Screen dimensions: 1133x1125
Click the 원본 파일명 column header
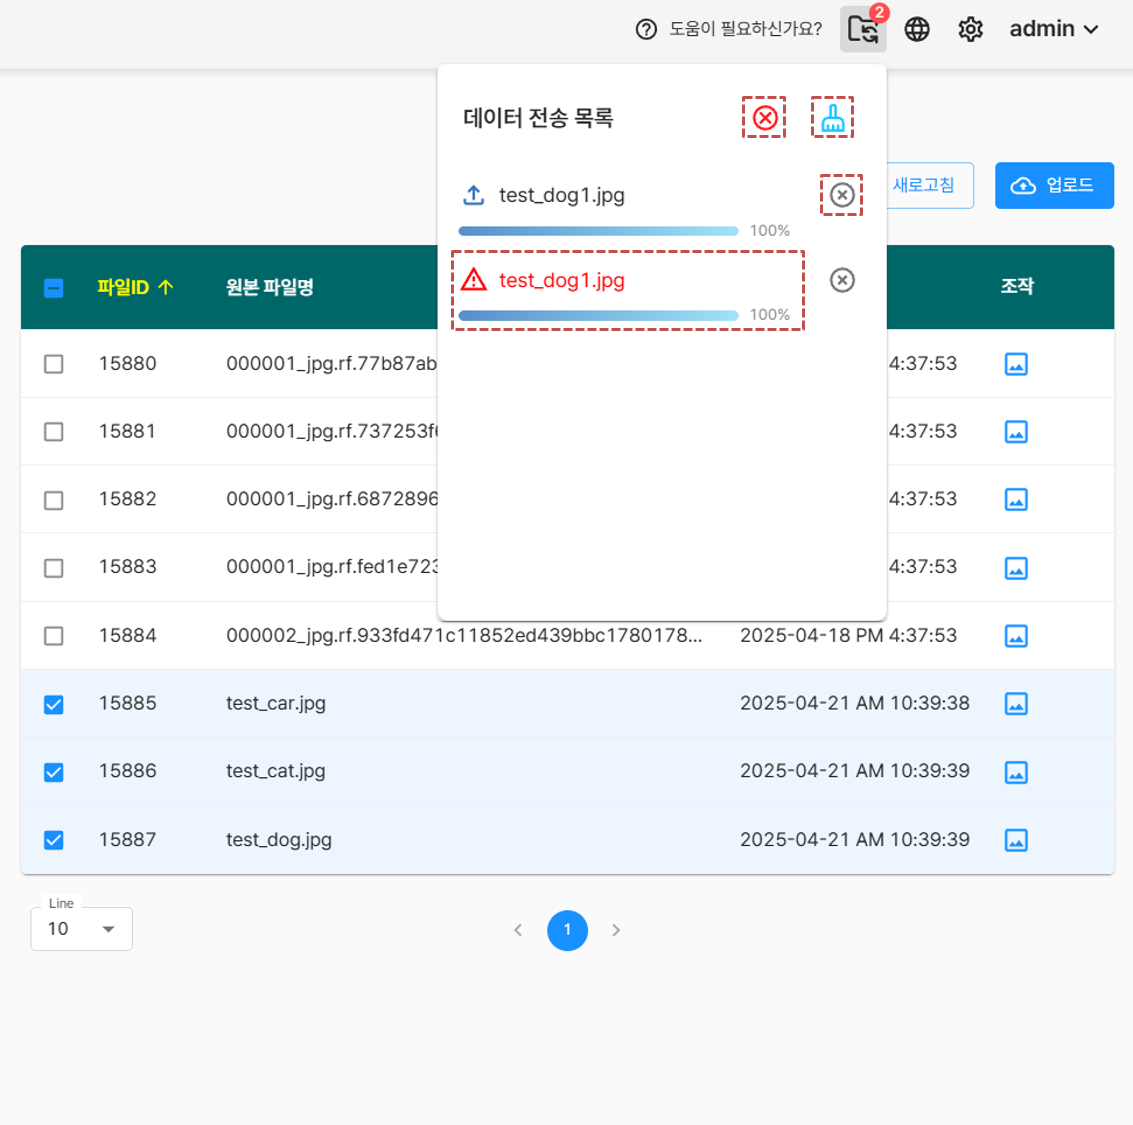tap(270, 288)
